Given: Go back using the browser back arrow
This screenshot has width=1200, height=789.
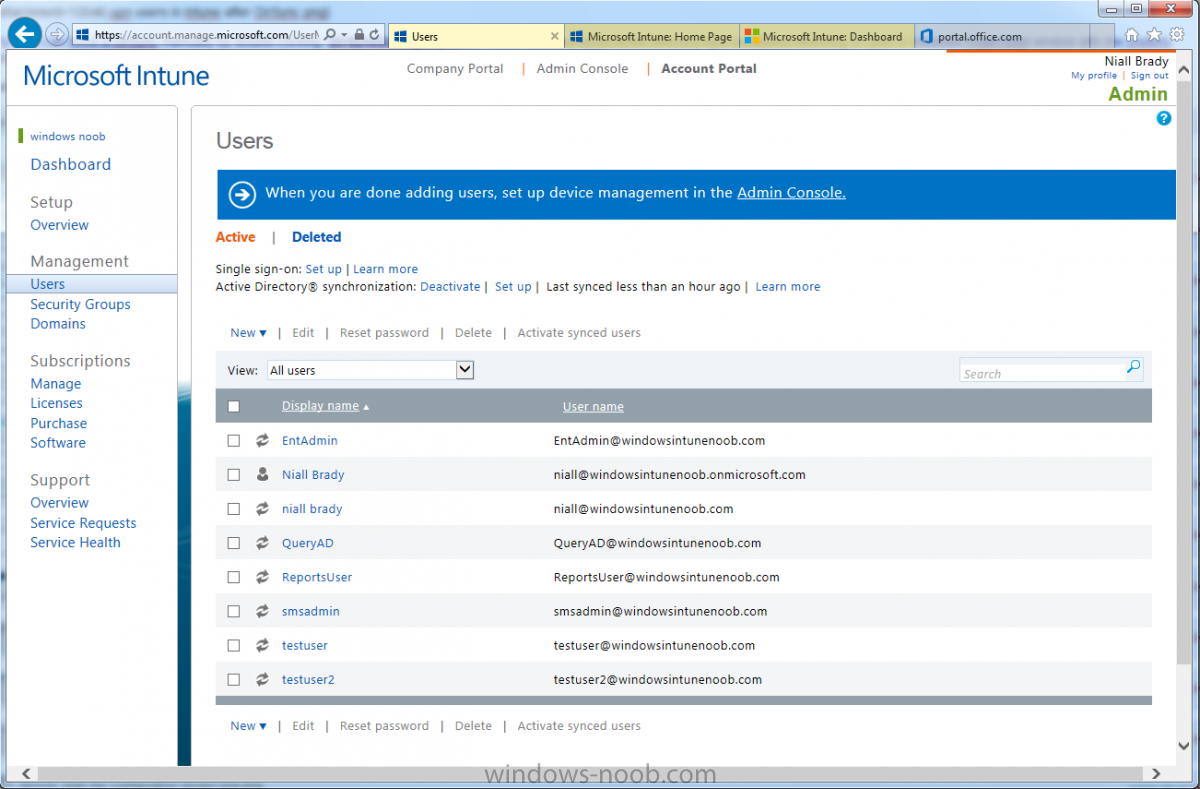Looking at the screenshot, I should coord(24,35).
